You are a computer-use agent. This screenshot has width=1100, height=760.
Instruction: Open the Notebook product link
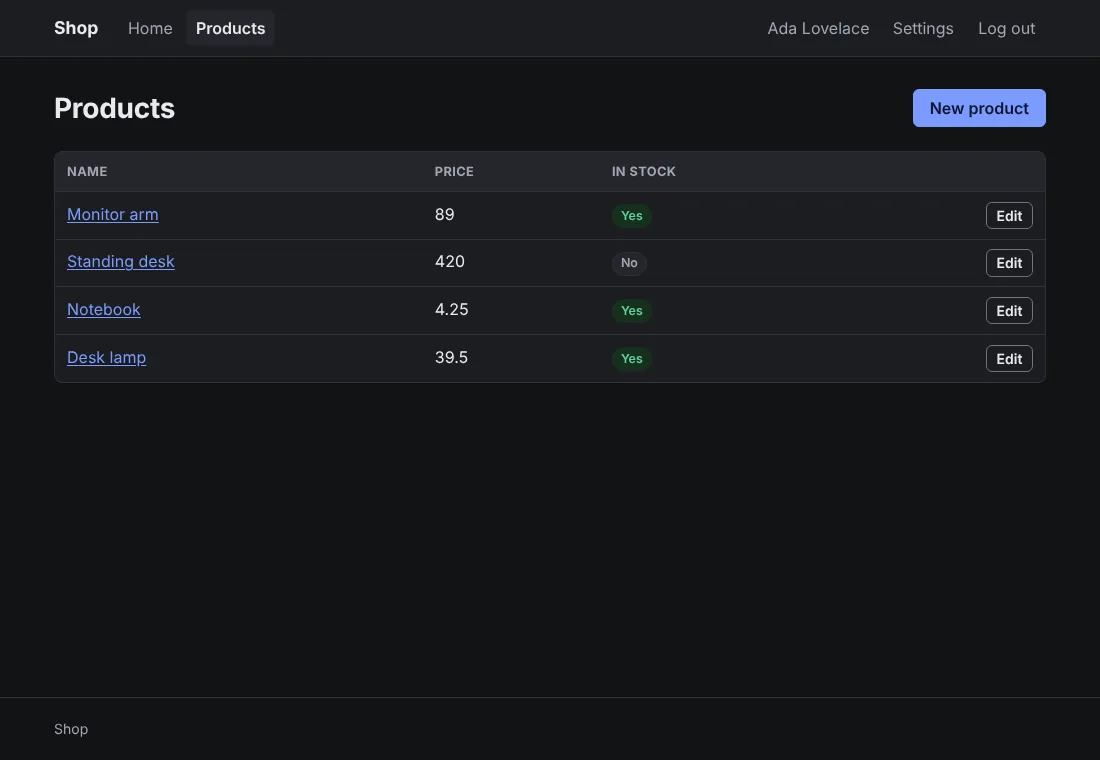(x=103, y=309)
